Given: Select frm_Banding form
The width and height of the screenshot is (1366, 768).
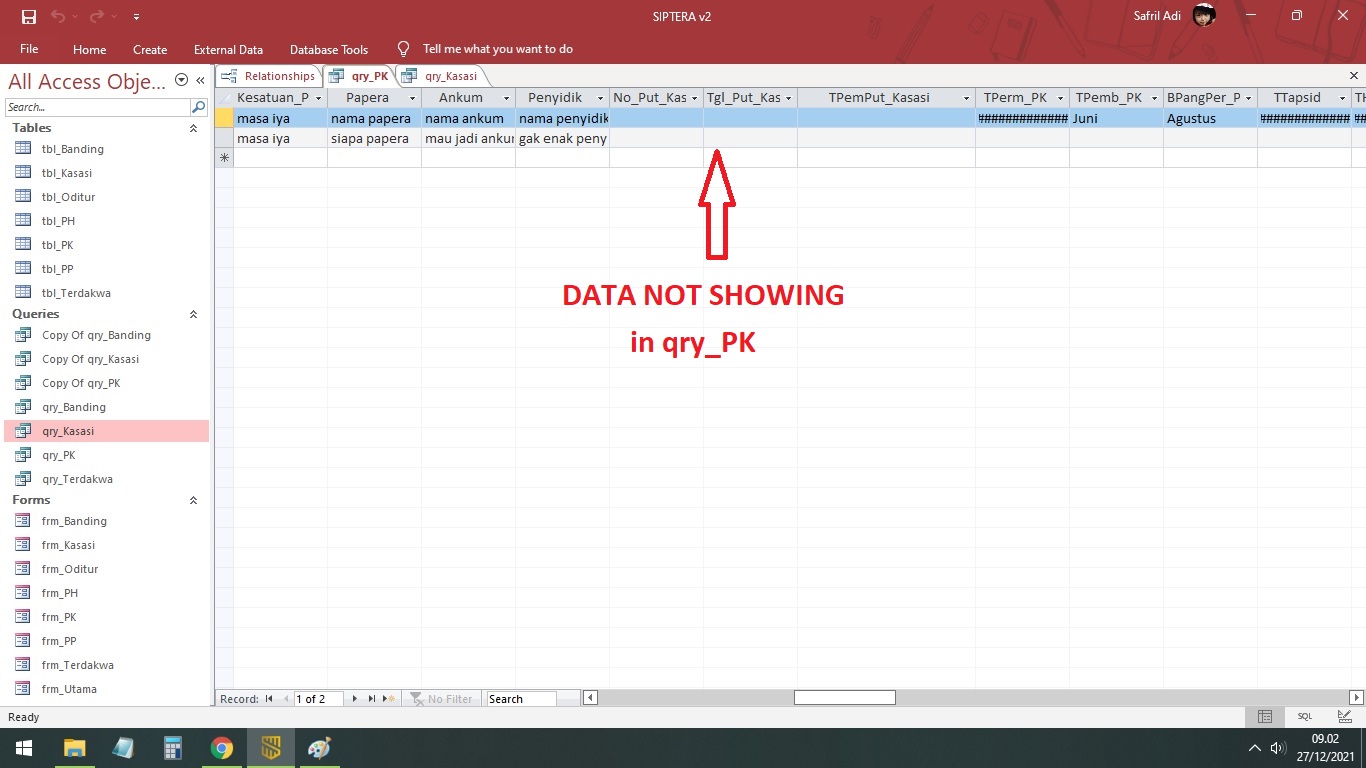Looking at the screenshot, I should coord(106,521).
